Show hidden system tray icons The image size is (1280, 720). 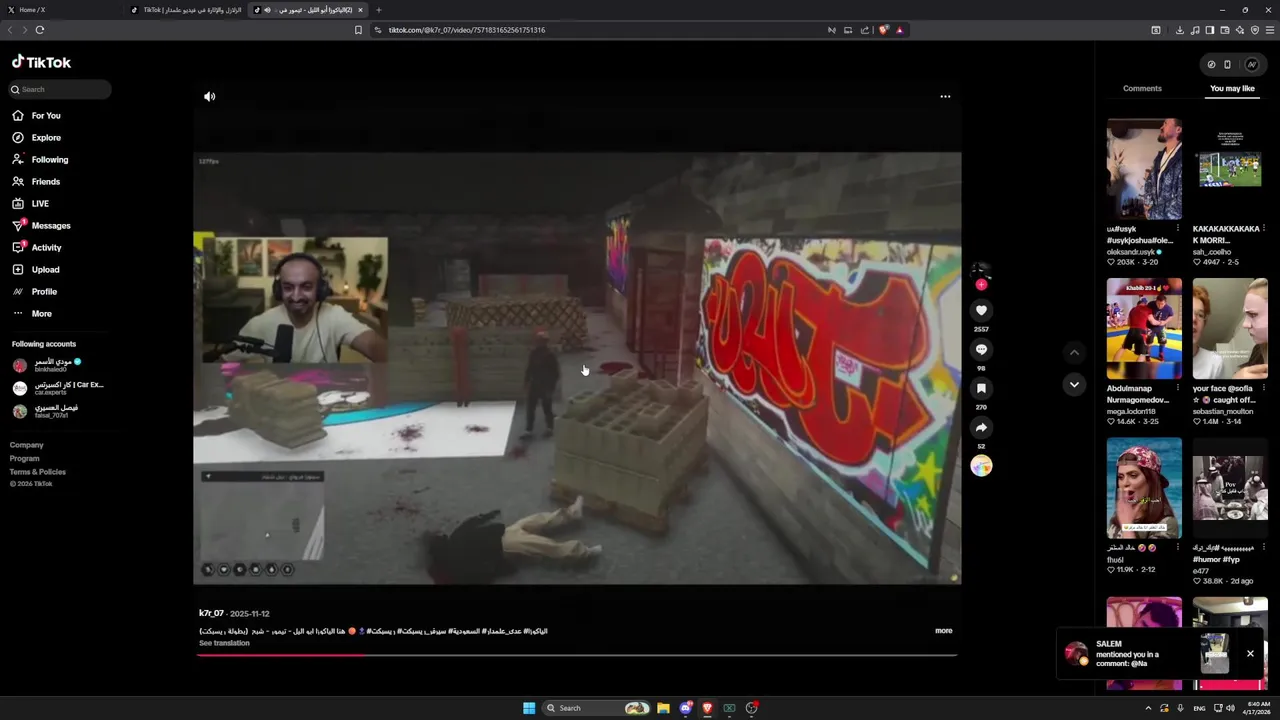(1148, 708)
